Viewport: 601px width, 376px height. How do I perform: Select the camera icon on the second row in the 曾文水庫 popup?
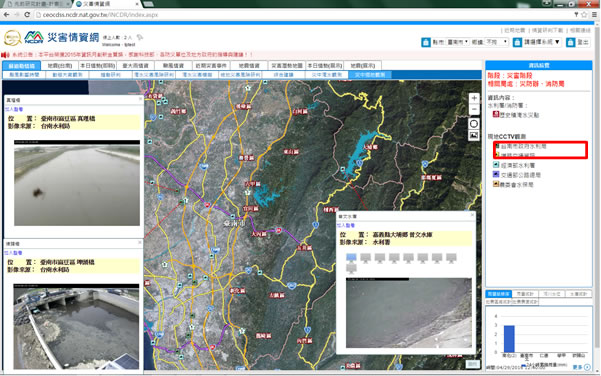coord(351,268)
